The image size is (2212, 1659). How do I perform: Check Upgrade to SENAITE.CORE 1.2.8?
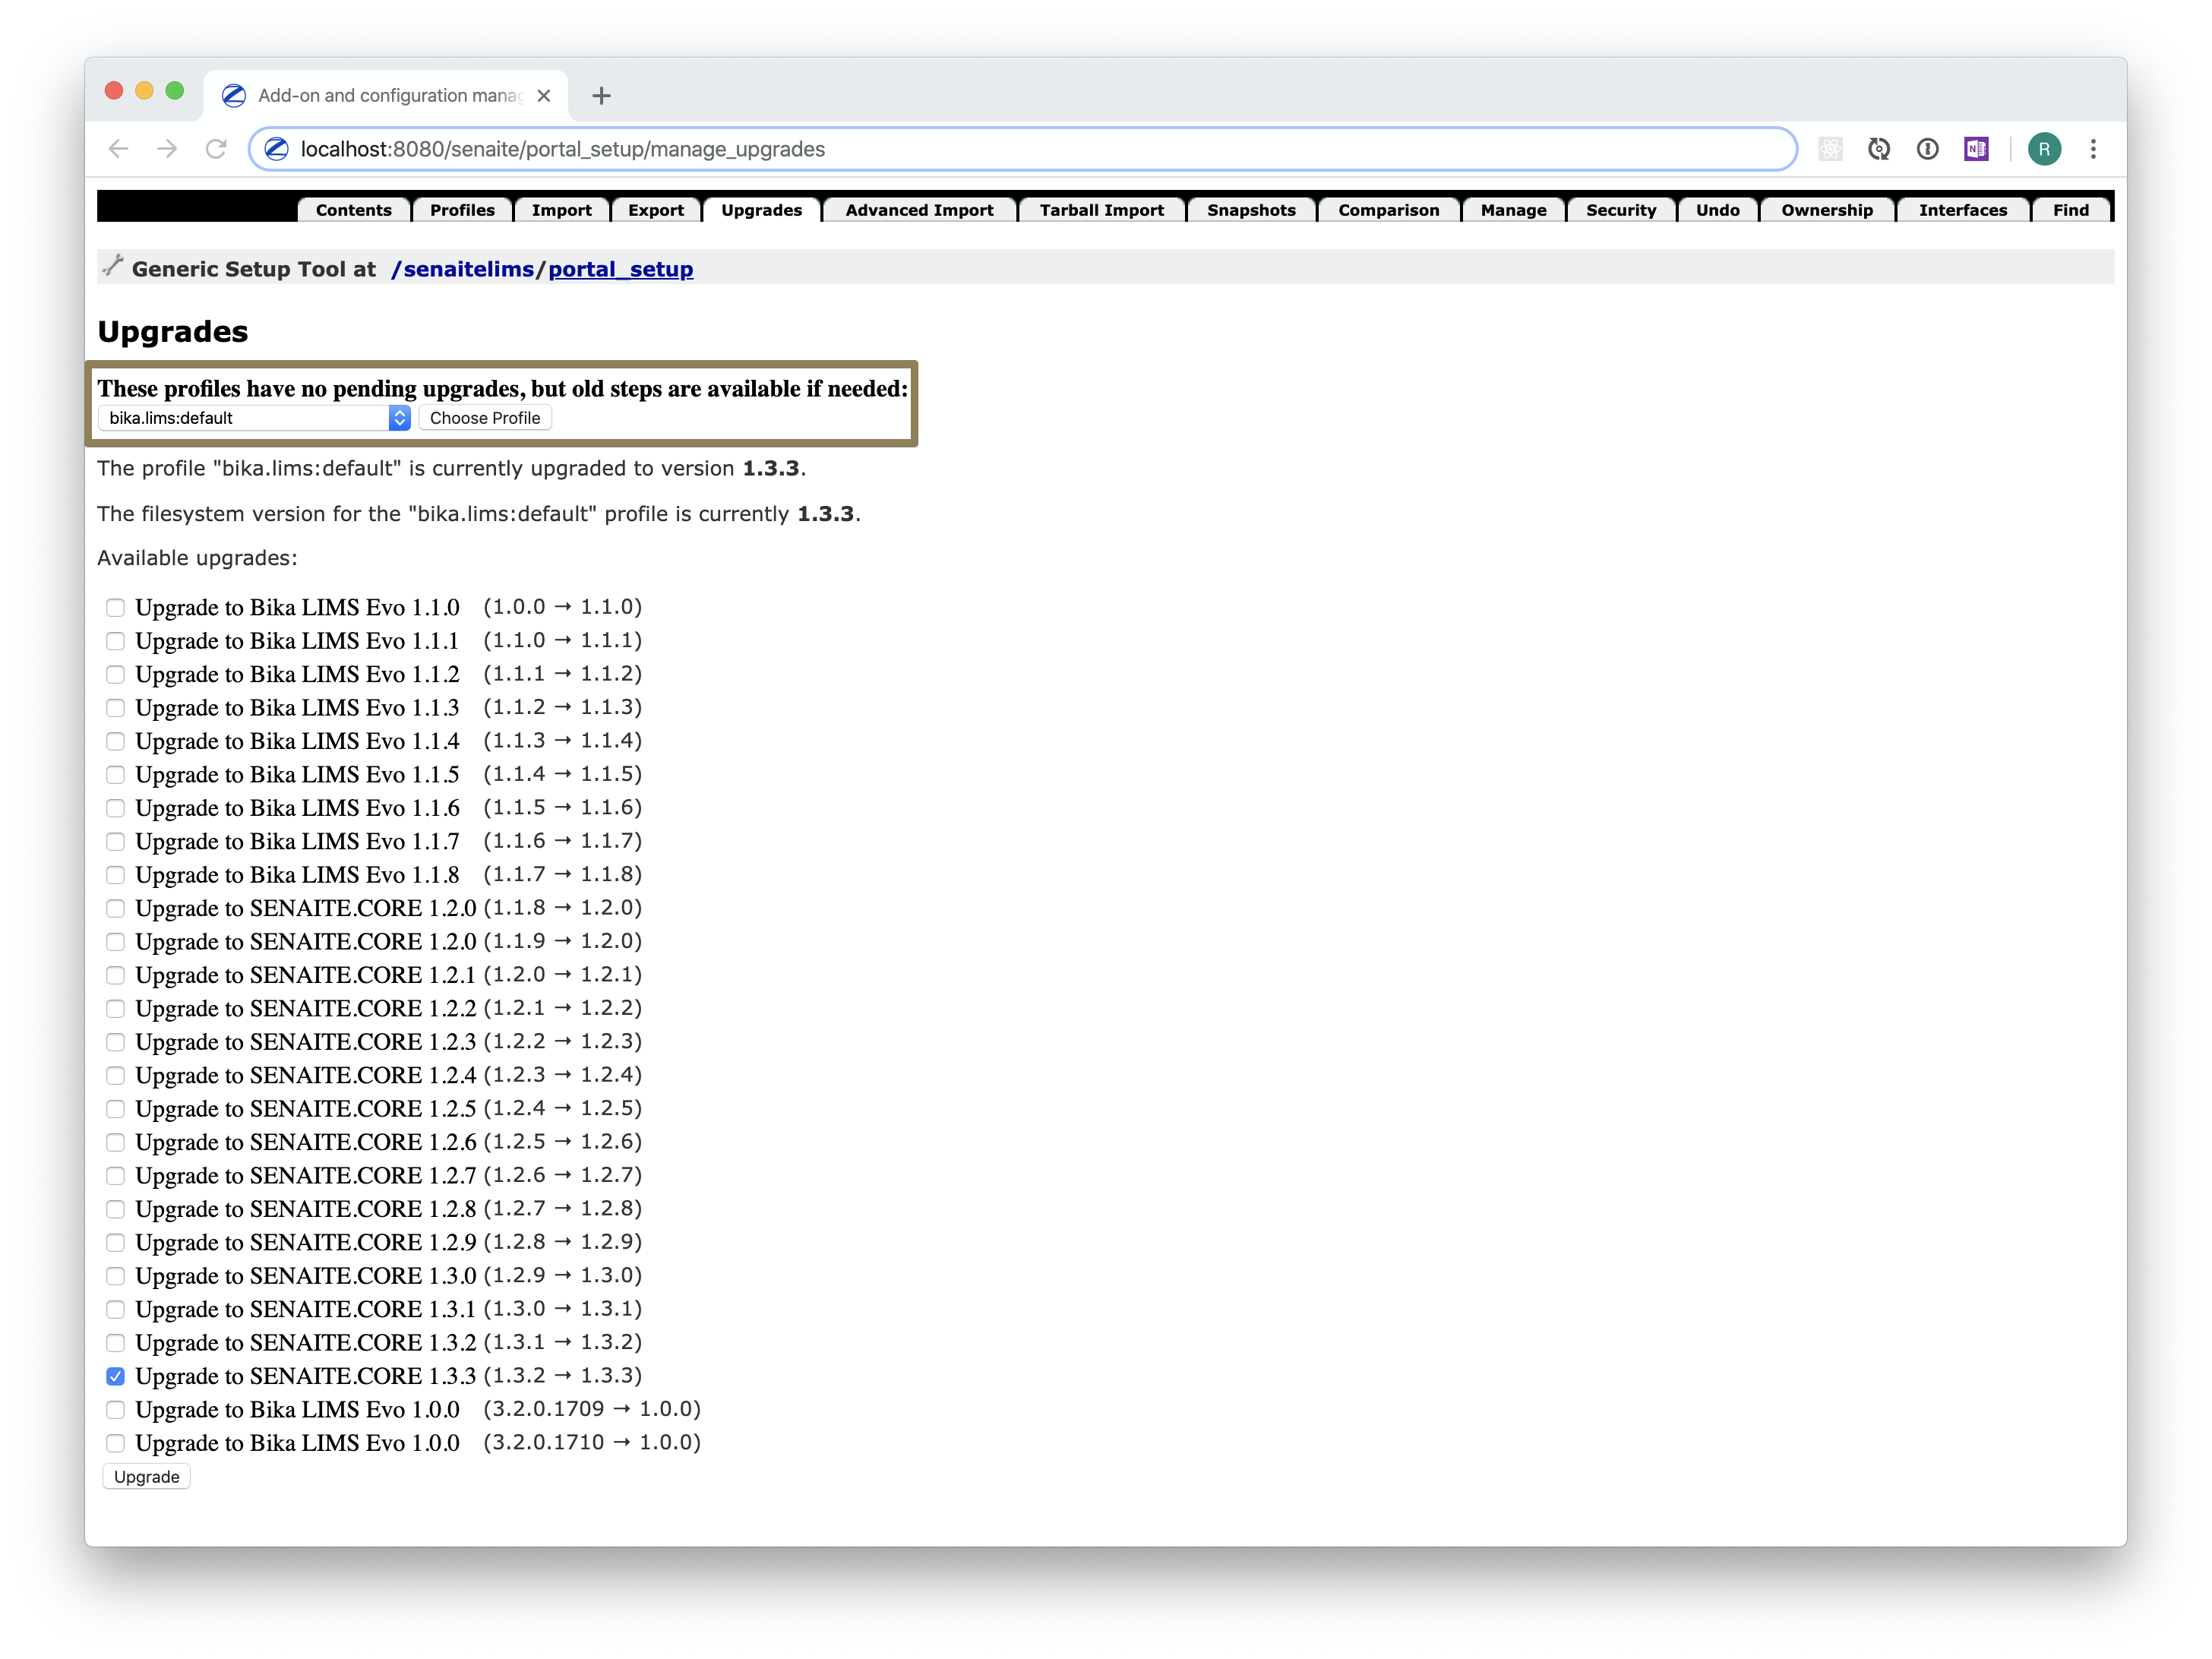click(x=116, y=1209)
